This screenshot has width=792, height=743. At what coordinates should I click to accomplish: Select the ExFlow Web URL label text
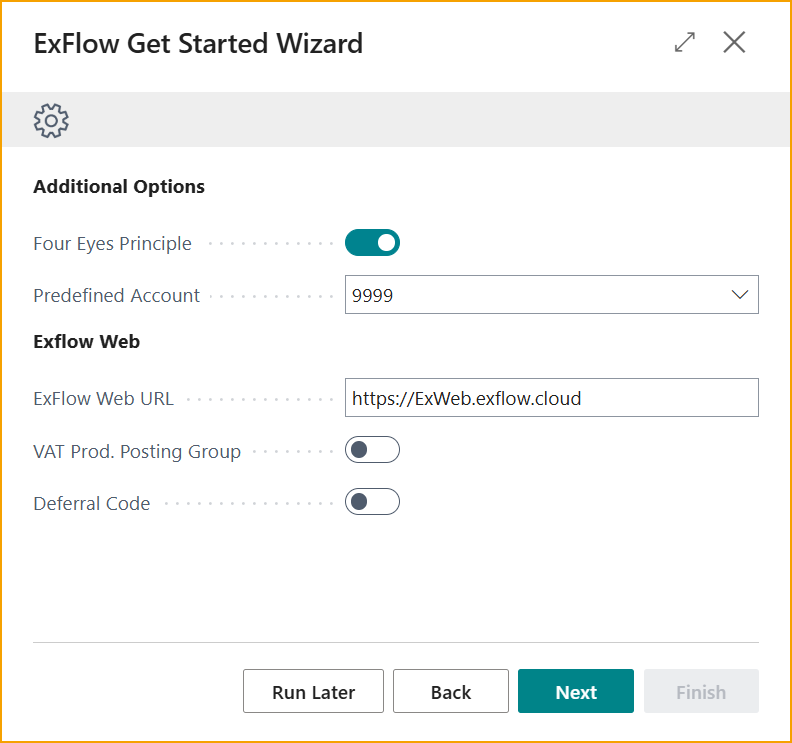point(103,399)
